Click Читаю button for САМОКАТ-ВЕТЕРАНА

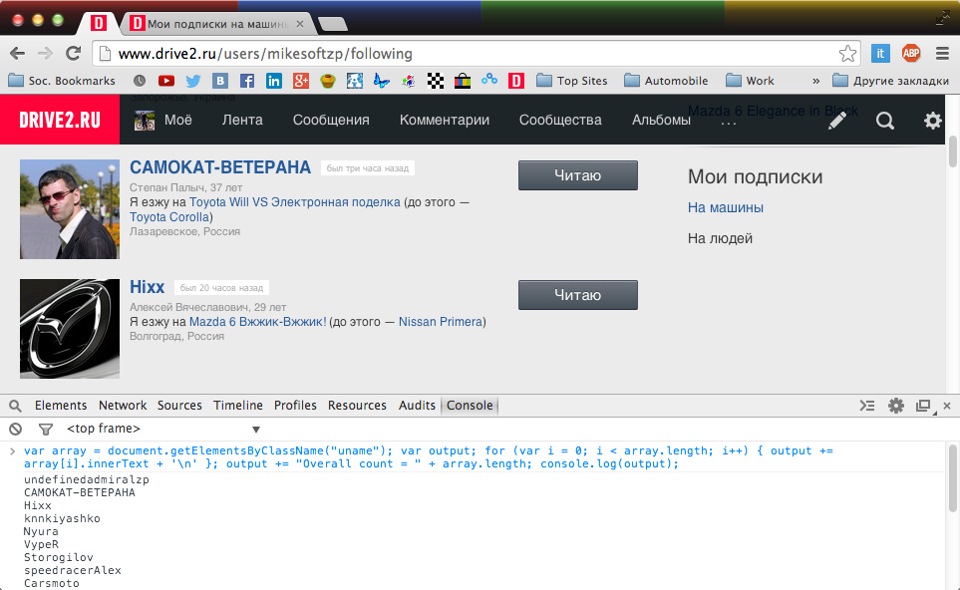pyautogui.click(x=578, y=175)
